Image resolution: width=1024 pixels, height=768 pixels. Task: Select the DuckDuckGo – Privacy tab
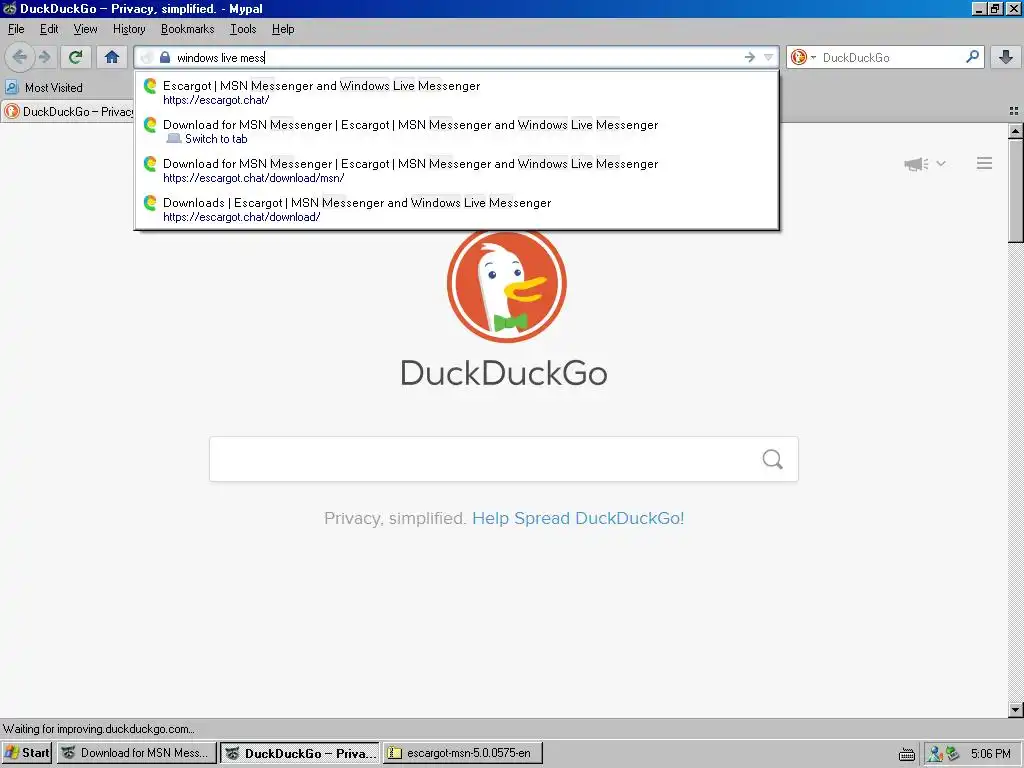tap(69, 112)
